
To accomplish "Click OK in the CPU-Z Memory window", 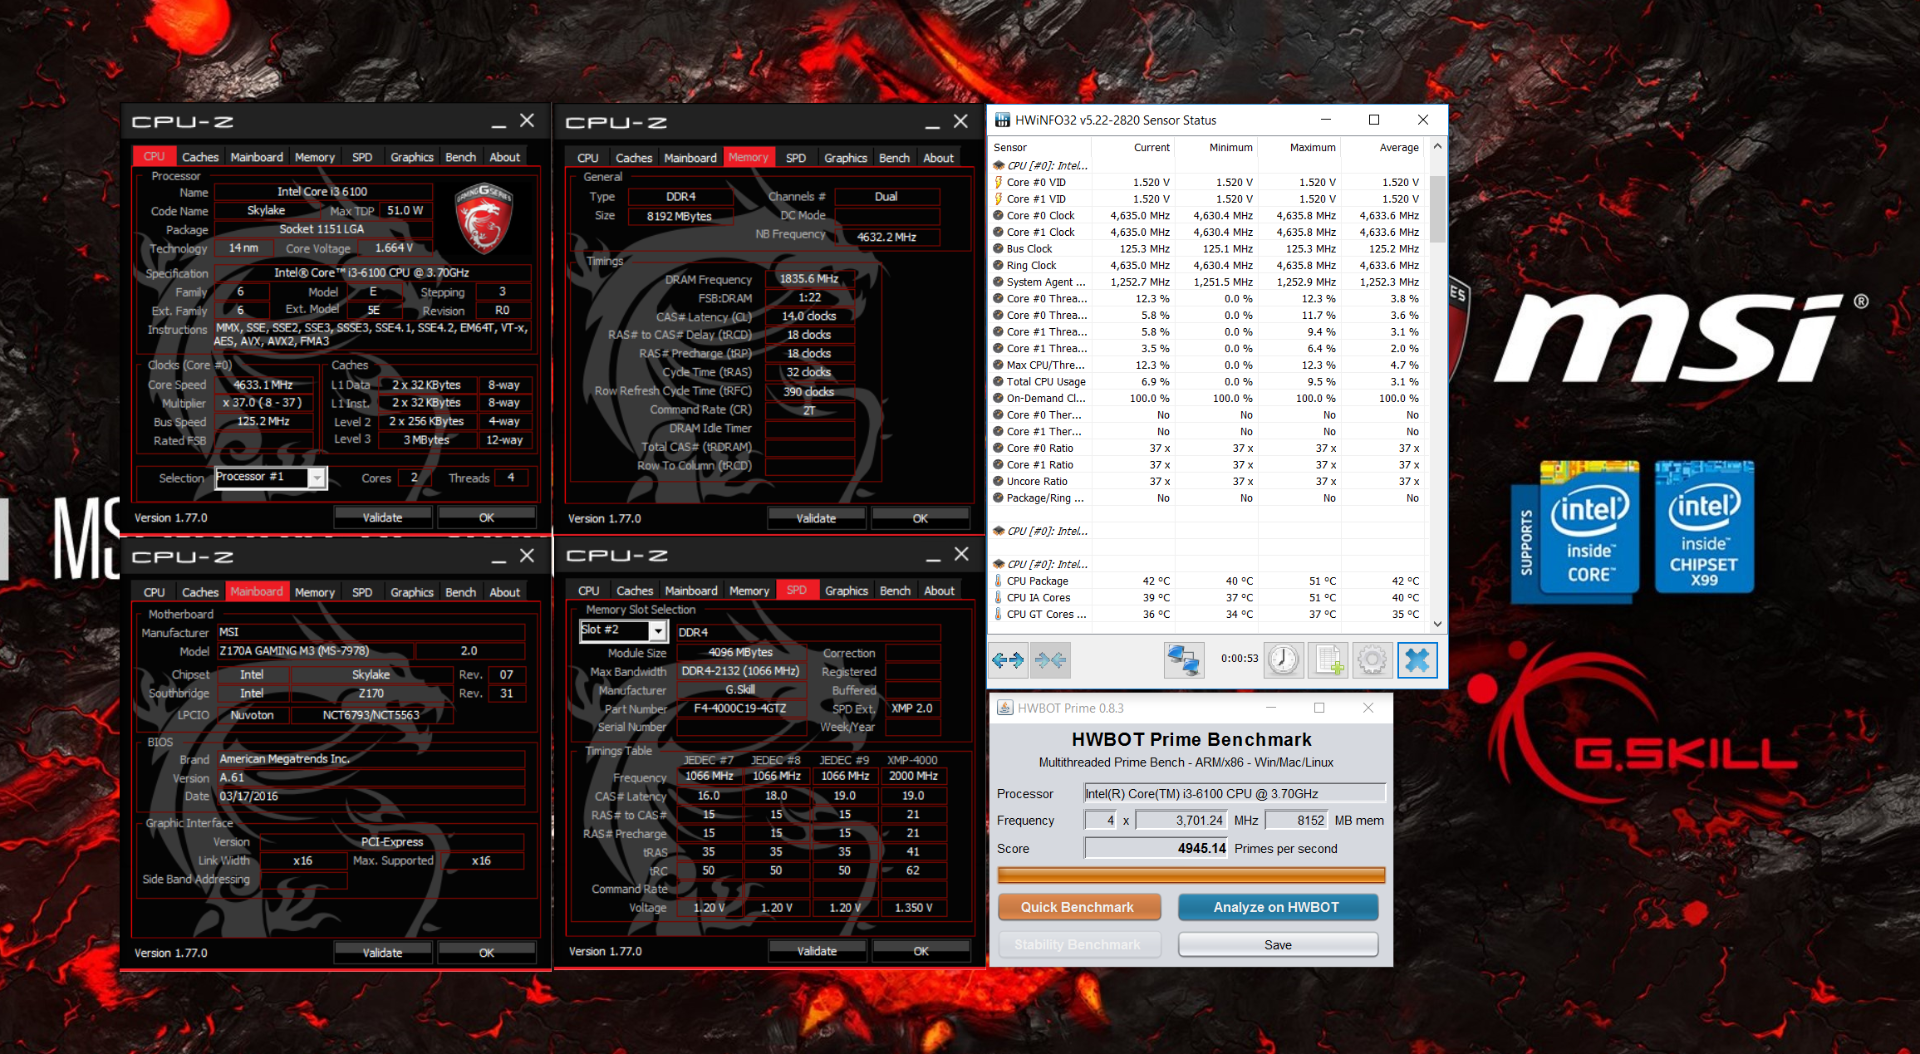I will point(920,518).
